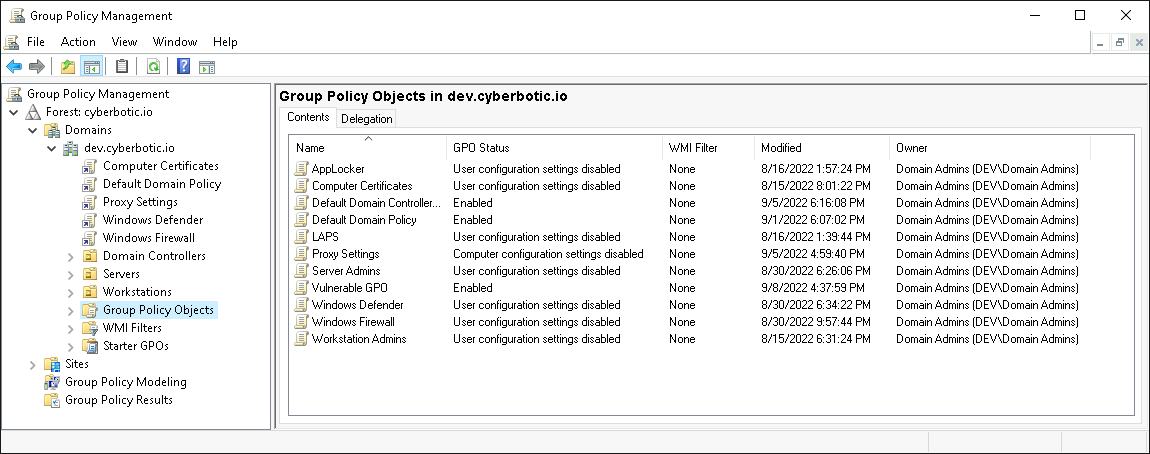Click the Forest: cyberbotic.io tree icon

[33, 112]
